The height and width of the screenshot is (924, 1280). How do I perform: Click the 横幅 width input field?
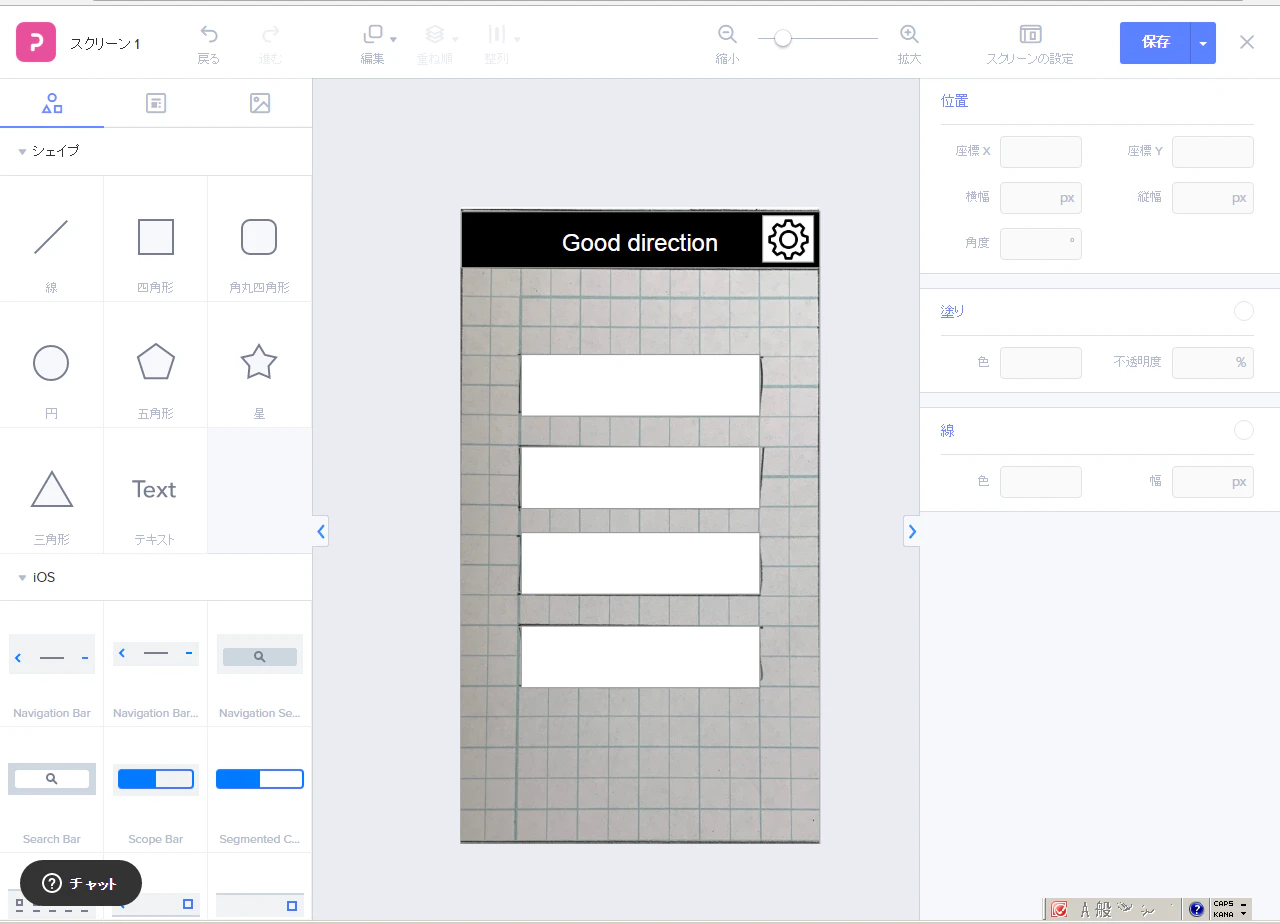point(1041,198)
